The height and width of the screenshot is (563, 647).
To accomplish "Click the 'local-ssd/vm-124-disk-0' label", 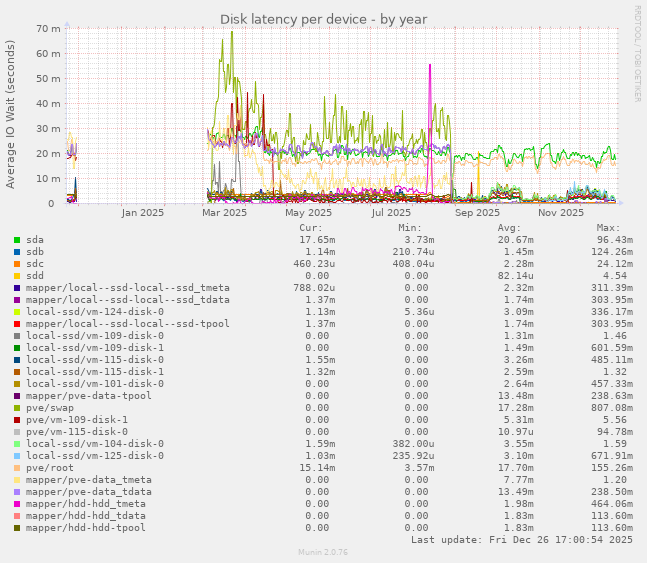I will [x=95, y=312].
